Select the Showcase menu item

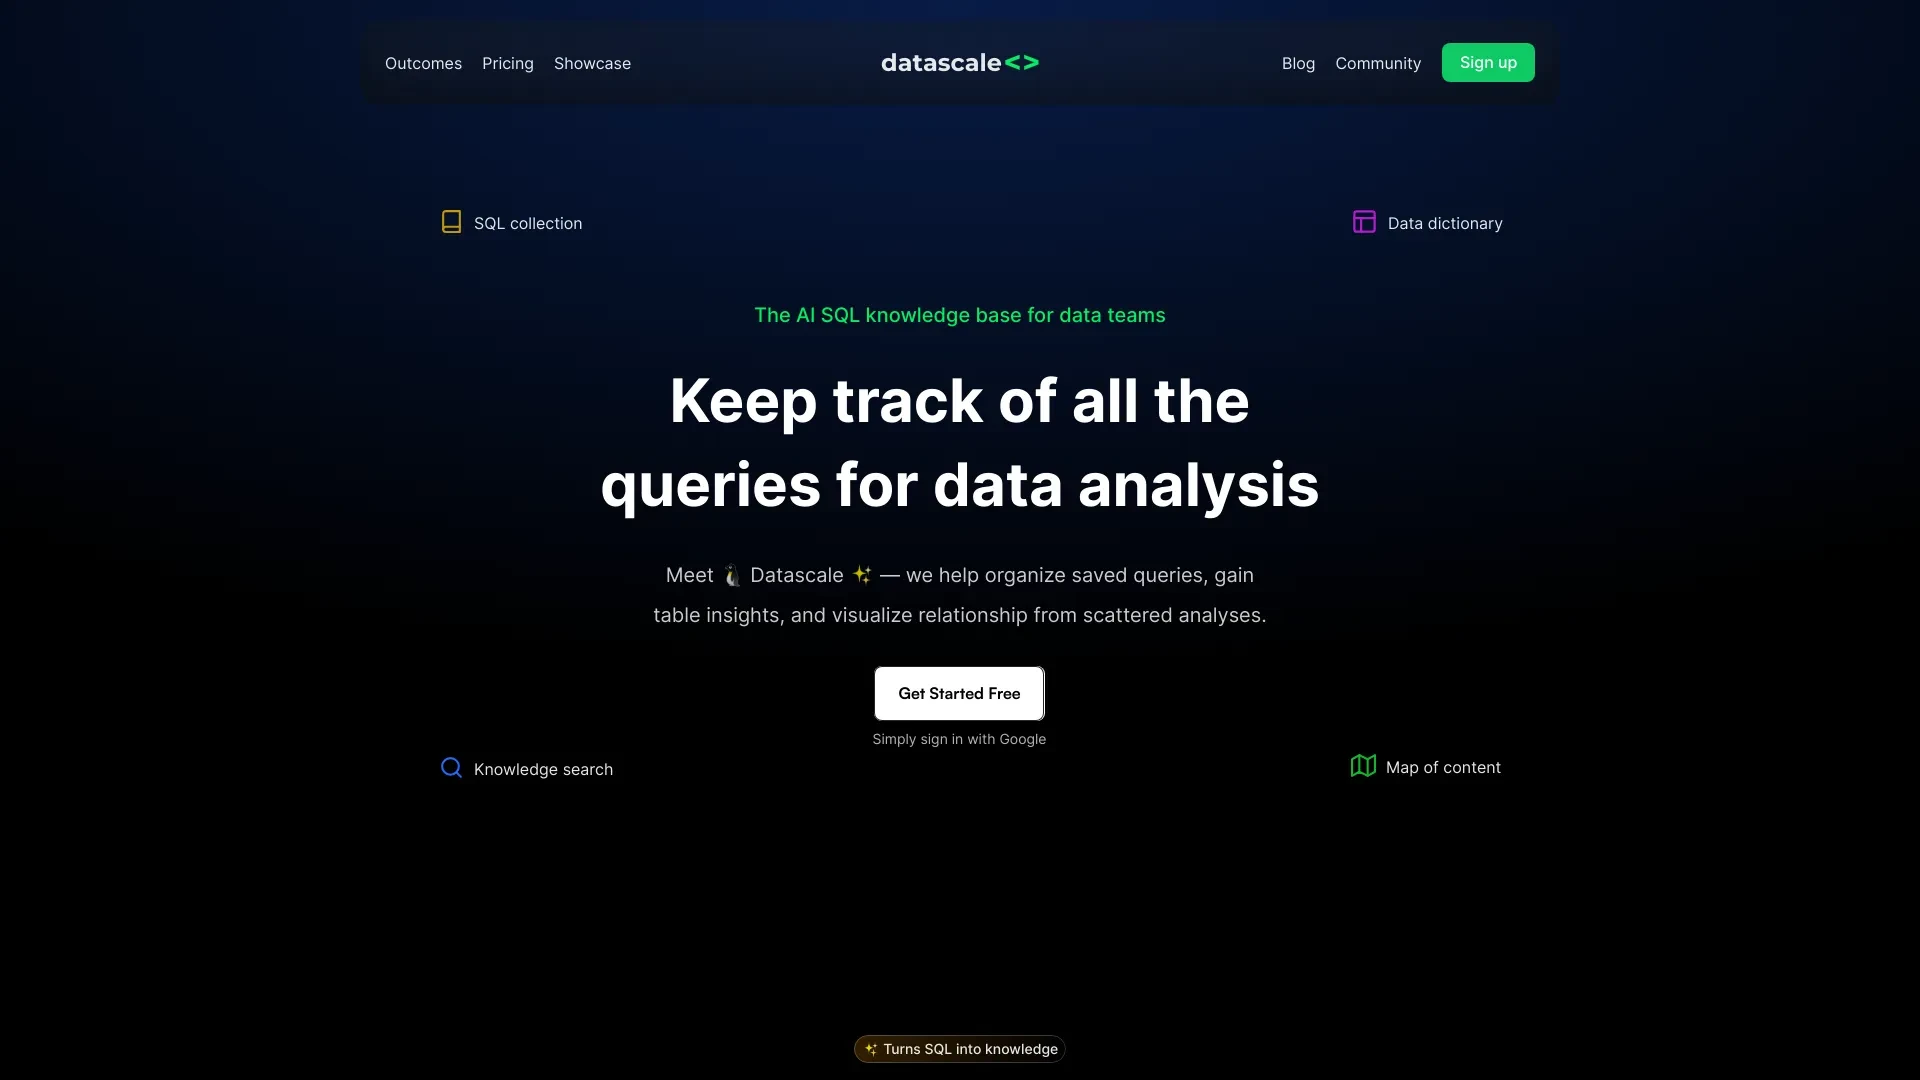click(592, 62)
